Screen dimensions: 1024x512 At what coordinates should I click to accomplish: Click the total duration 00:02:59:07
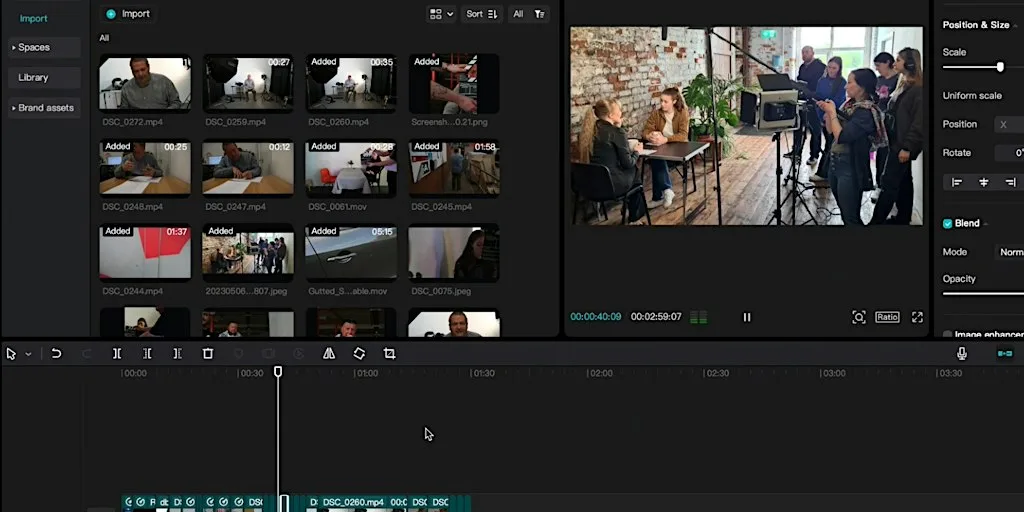click(x=656, y=317)
